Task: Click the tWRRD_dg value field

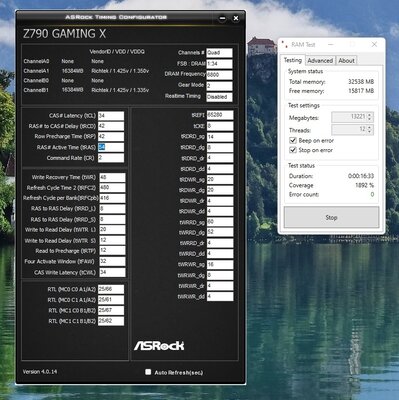Action: point(220,232)
